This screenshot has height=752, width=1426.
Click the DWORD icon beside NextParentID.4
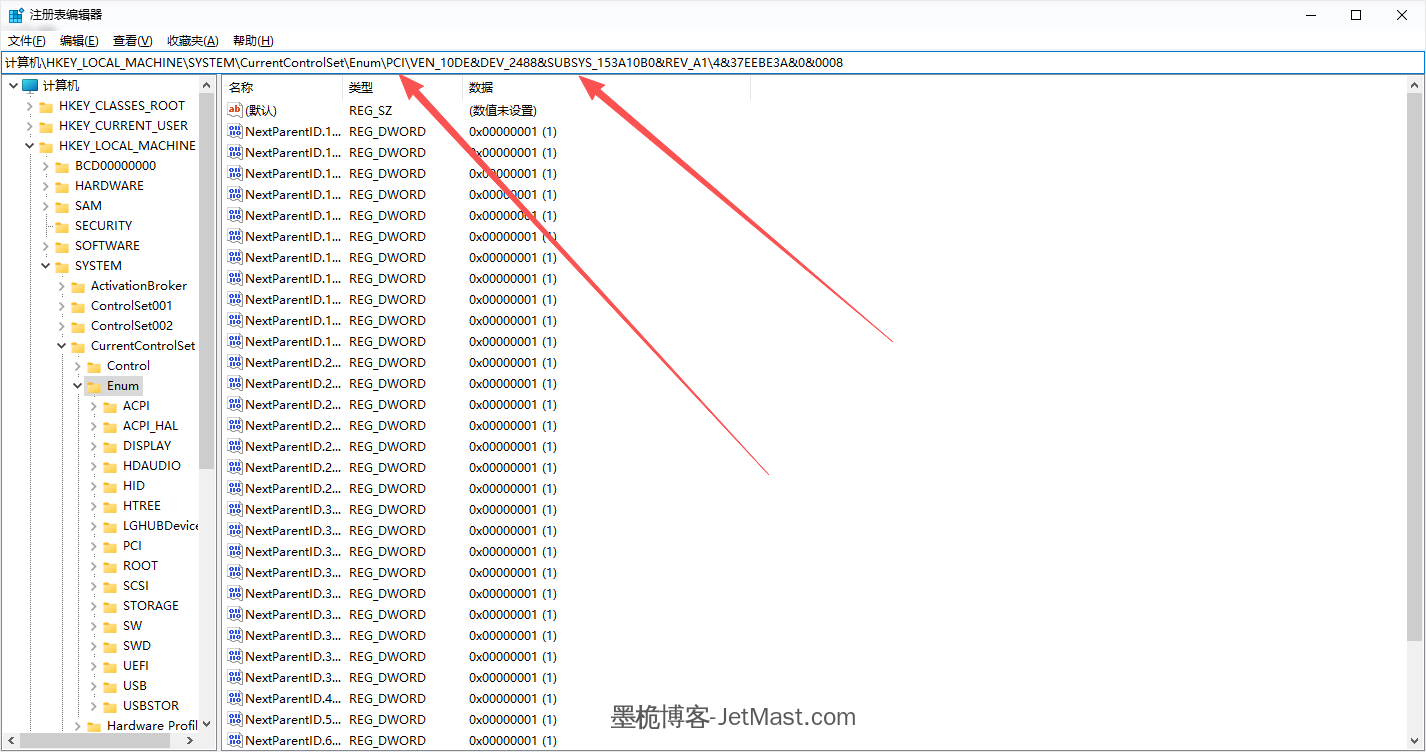[235, 698]
